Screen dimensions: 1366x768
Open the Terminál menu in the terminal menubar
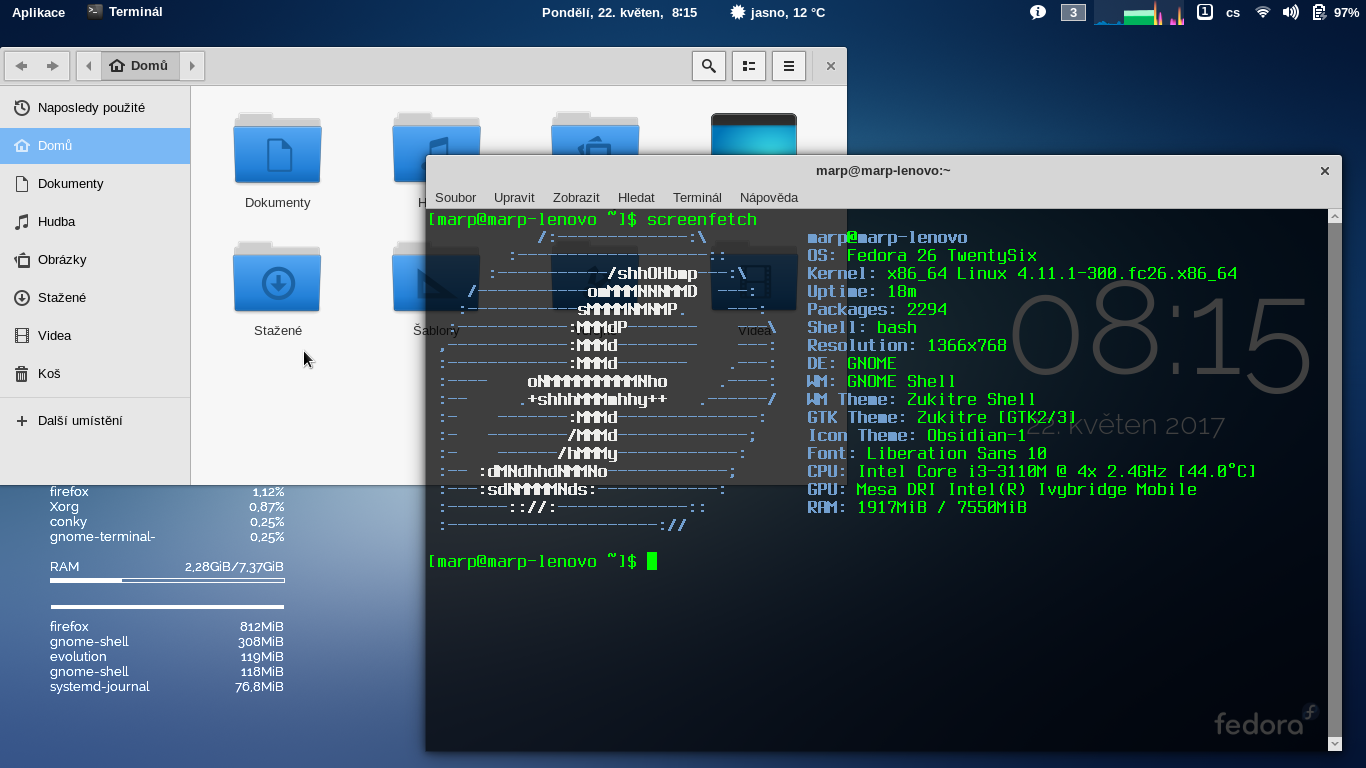click(x=697, y=197)
